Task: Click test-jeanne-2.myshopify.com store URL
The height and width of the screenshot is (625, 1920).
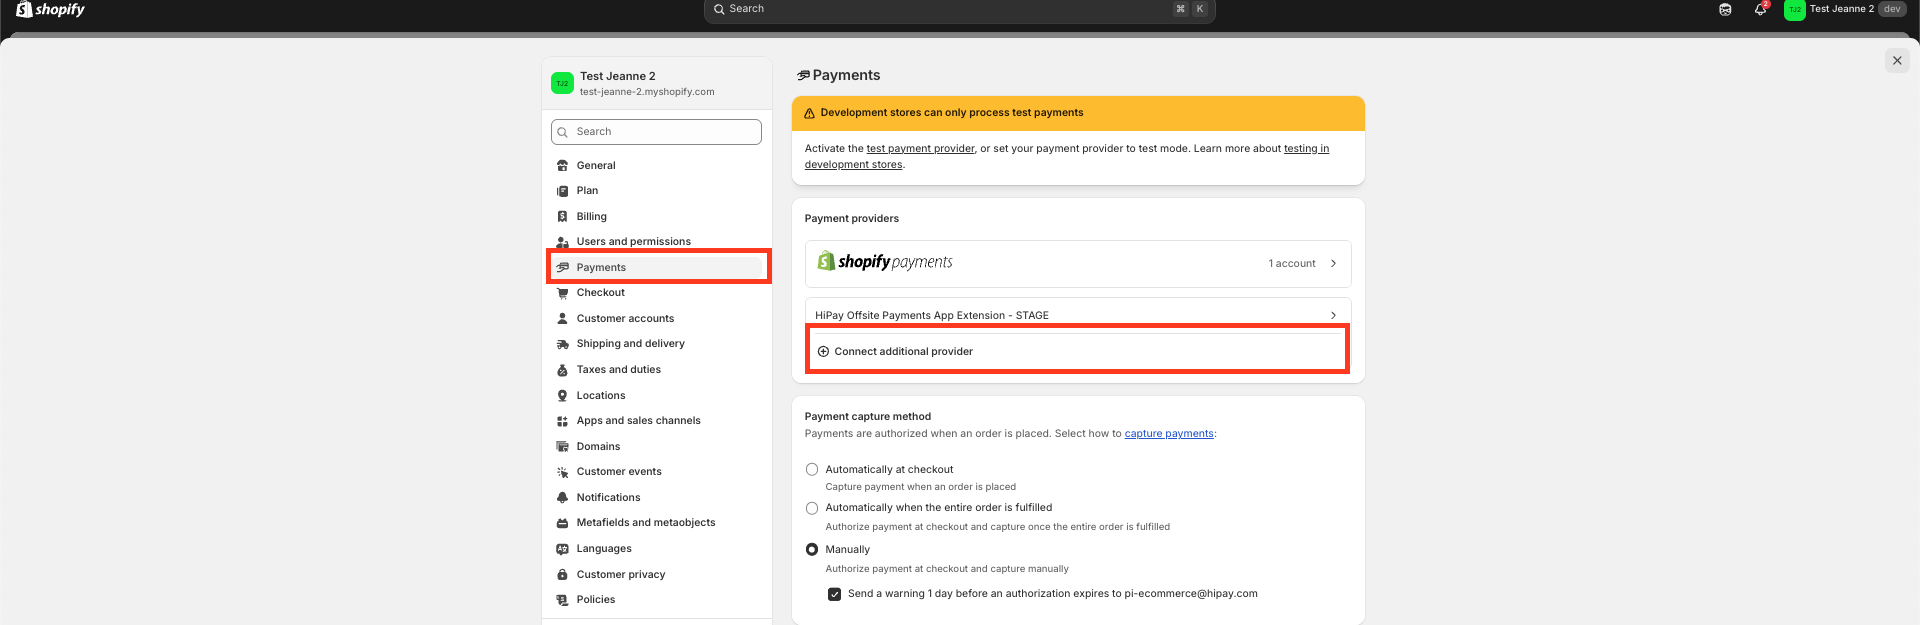Action: pyautogui.click(x=647, y=92)
